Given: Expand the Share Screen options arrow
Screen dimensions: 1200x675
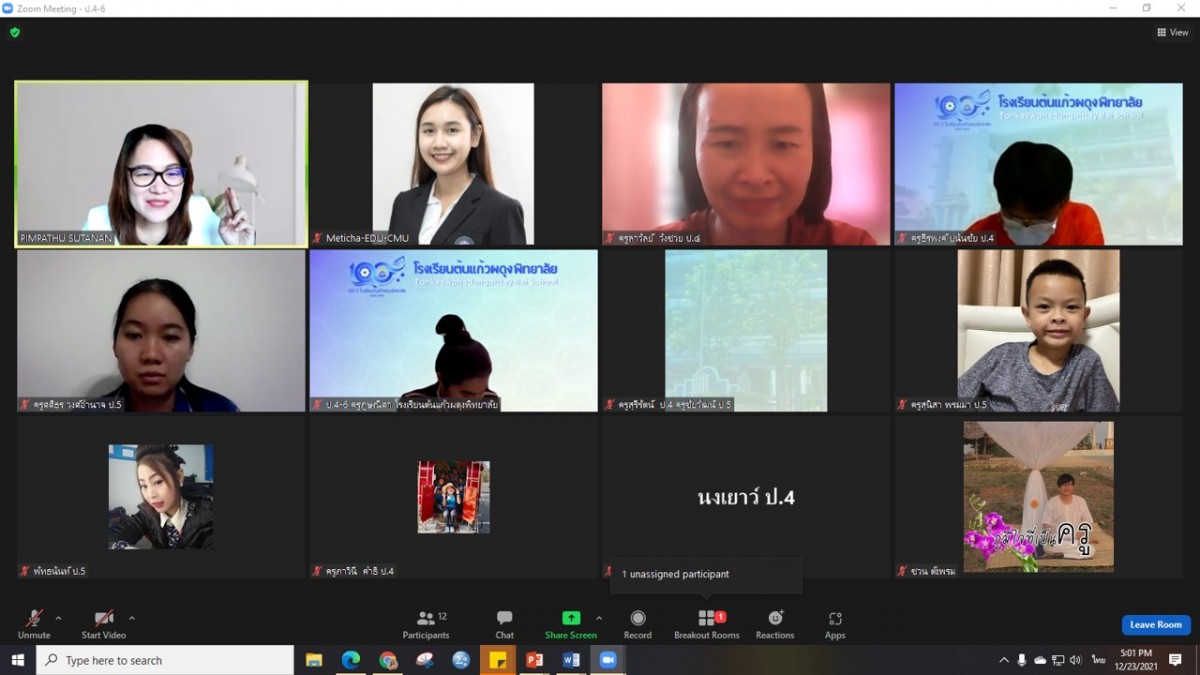Looking at the screenshot, I should point(599,618).
